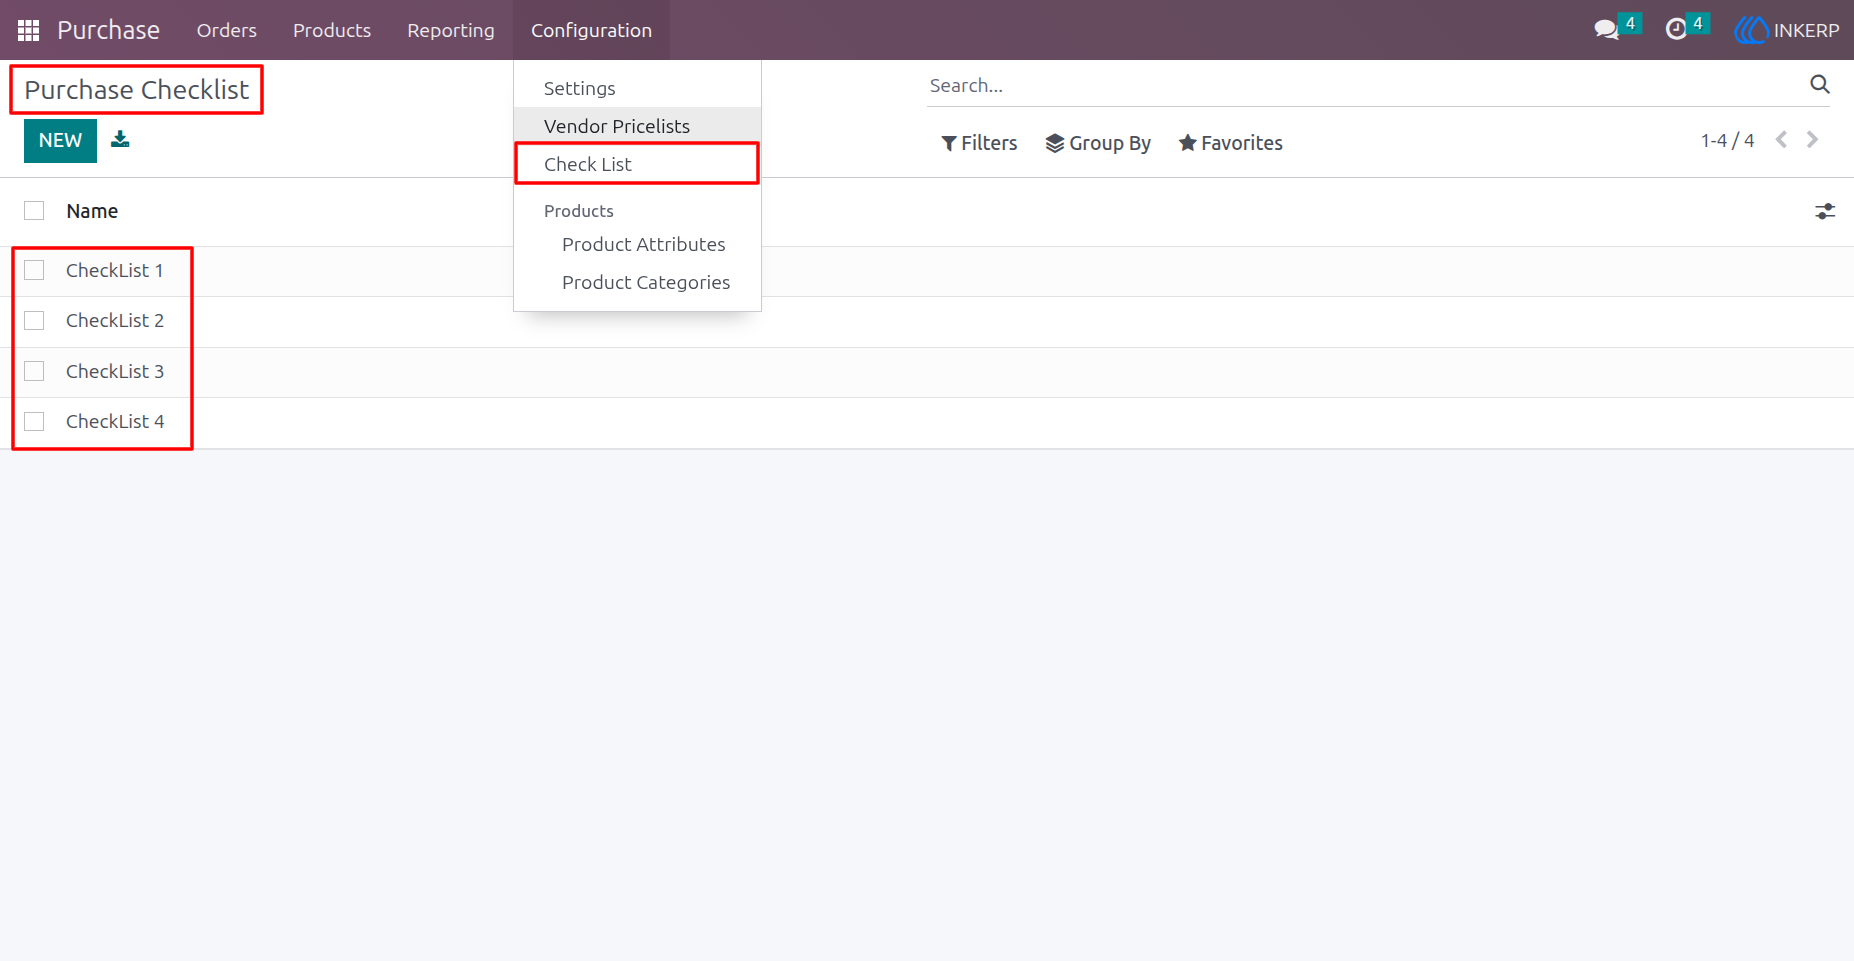Open the CheckList 2 record
Image resolution: width=1854 pixels, height=961 pixels.
115,320
